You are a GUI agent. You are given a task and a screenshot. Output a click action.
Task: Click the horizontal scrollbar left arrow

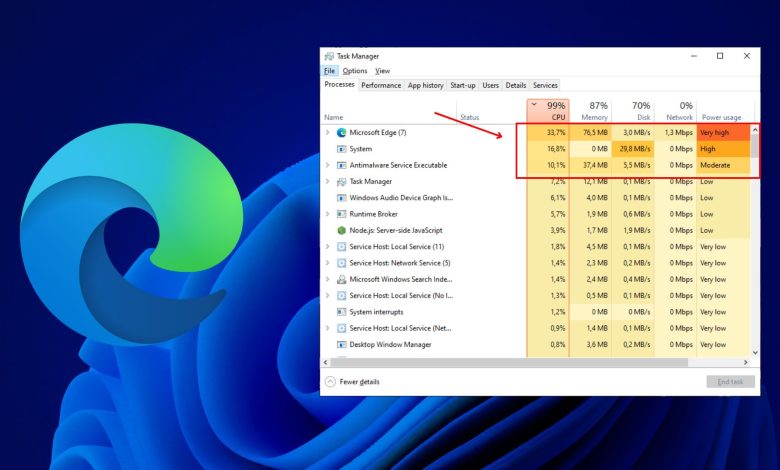pos(326,362)
